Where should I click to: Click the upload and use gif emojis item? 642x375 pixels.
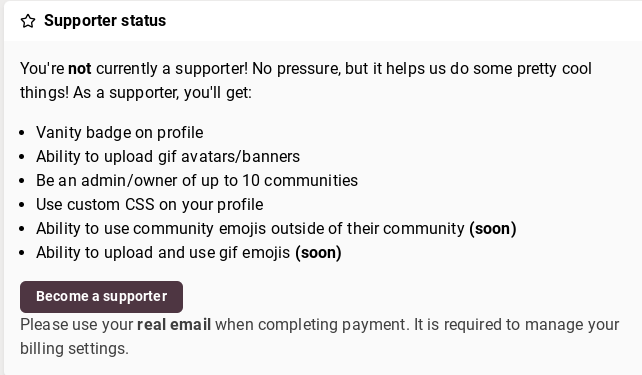188,253
